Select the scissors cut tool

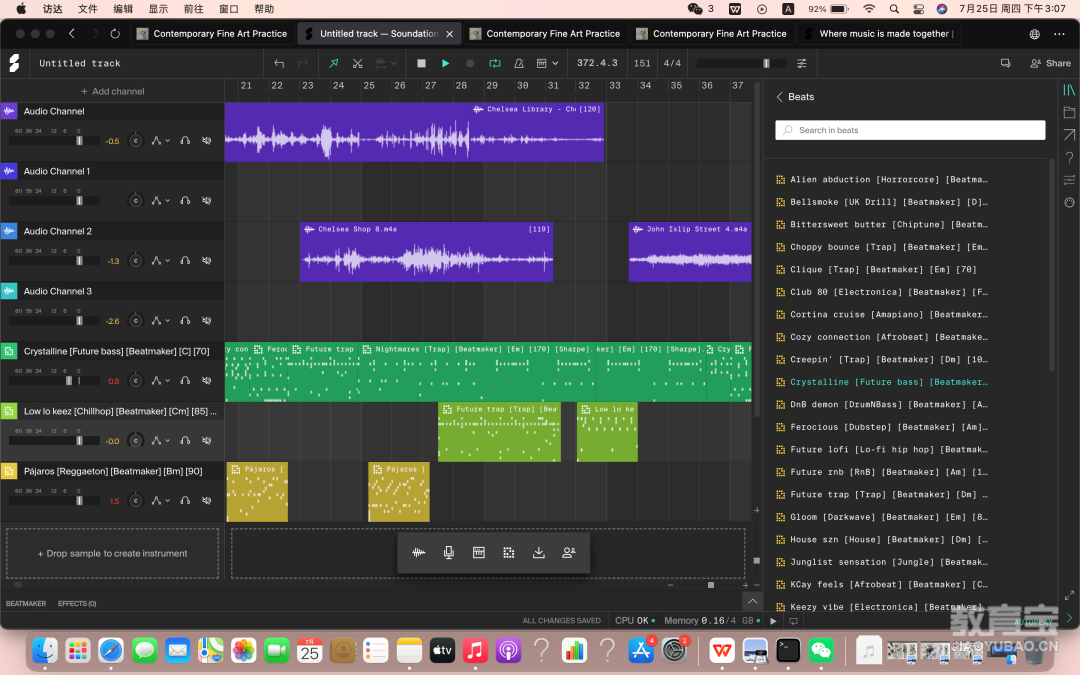click(x=357, y=63)
